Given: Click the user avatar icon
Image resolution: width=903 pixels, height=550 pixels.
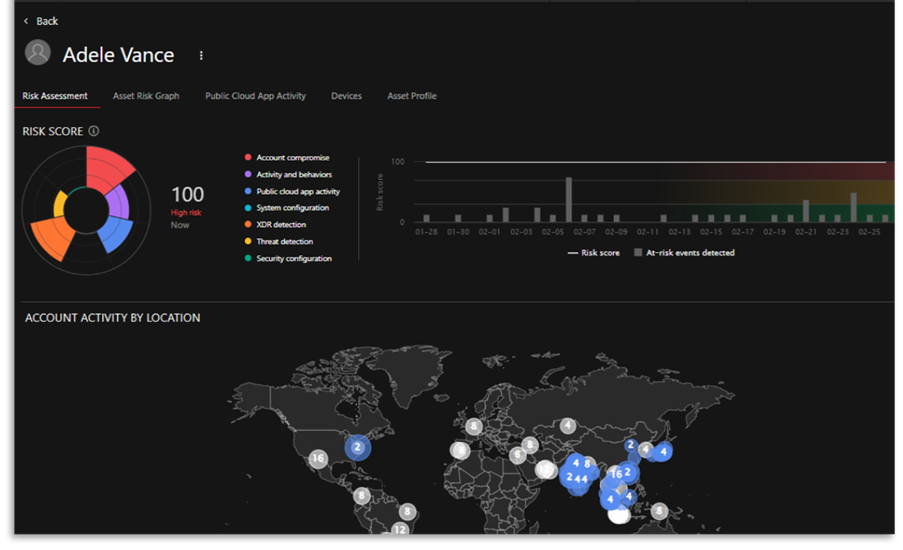Looking at the screenshot, I should click(x=38, y=54).
